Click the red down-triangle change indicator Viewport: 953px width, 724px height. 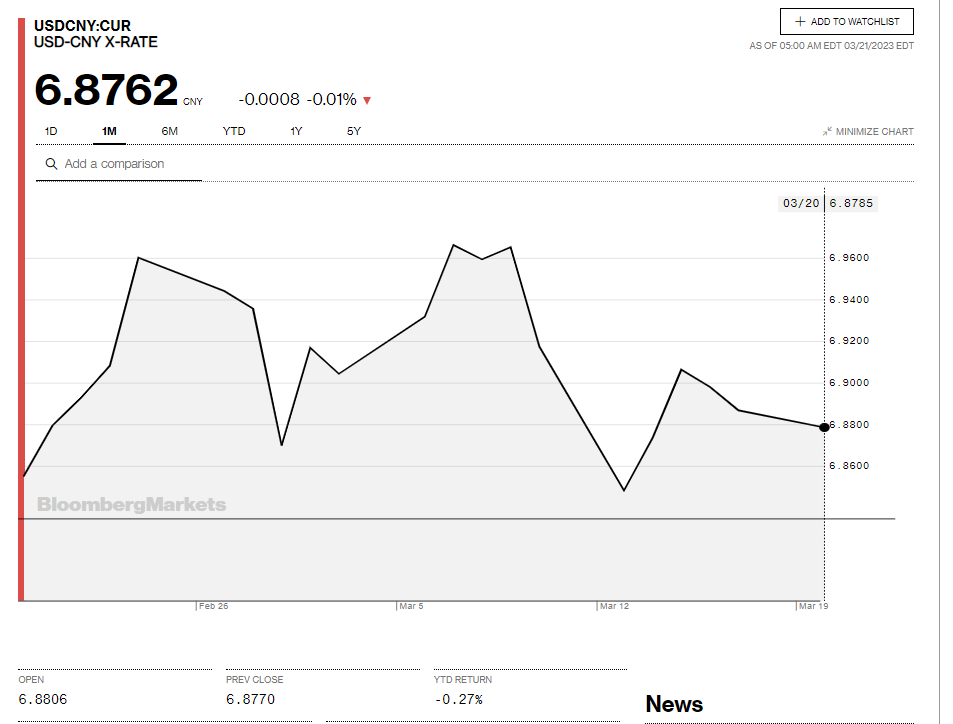click(367, 100)
